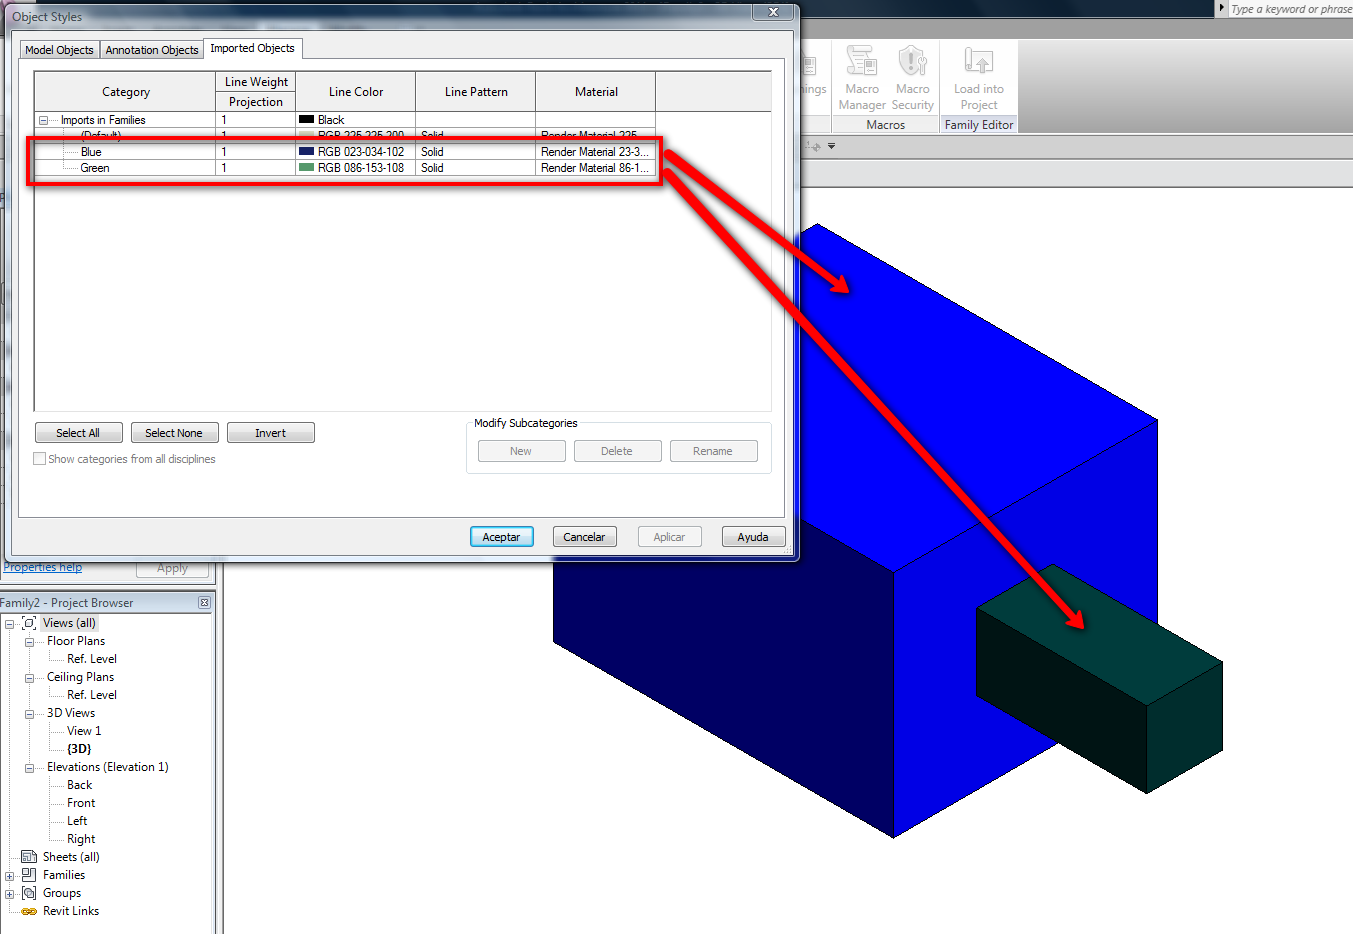The height and width of the screenshot is (934, 1353).
Task: Open Macro Security settings
Action: tap(912, 77)
